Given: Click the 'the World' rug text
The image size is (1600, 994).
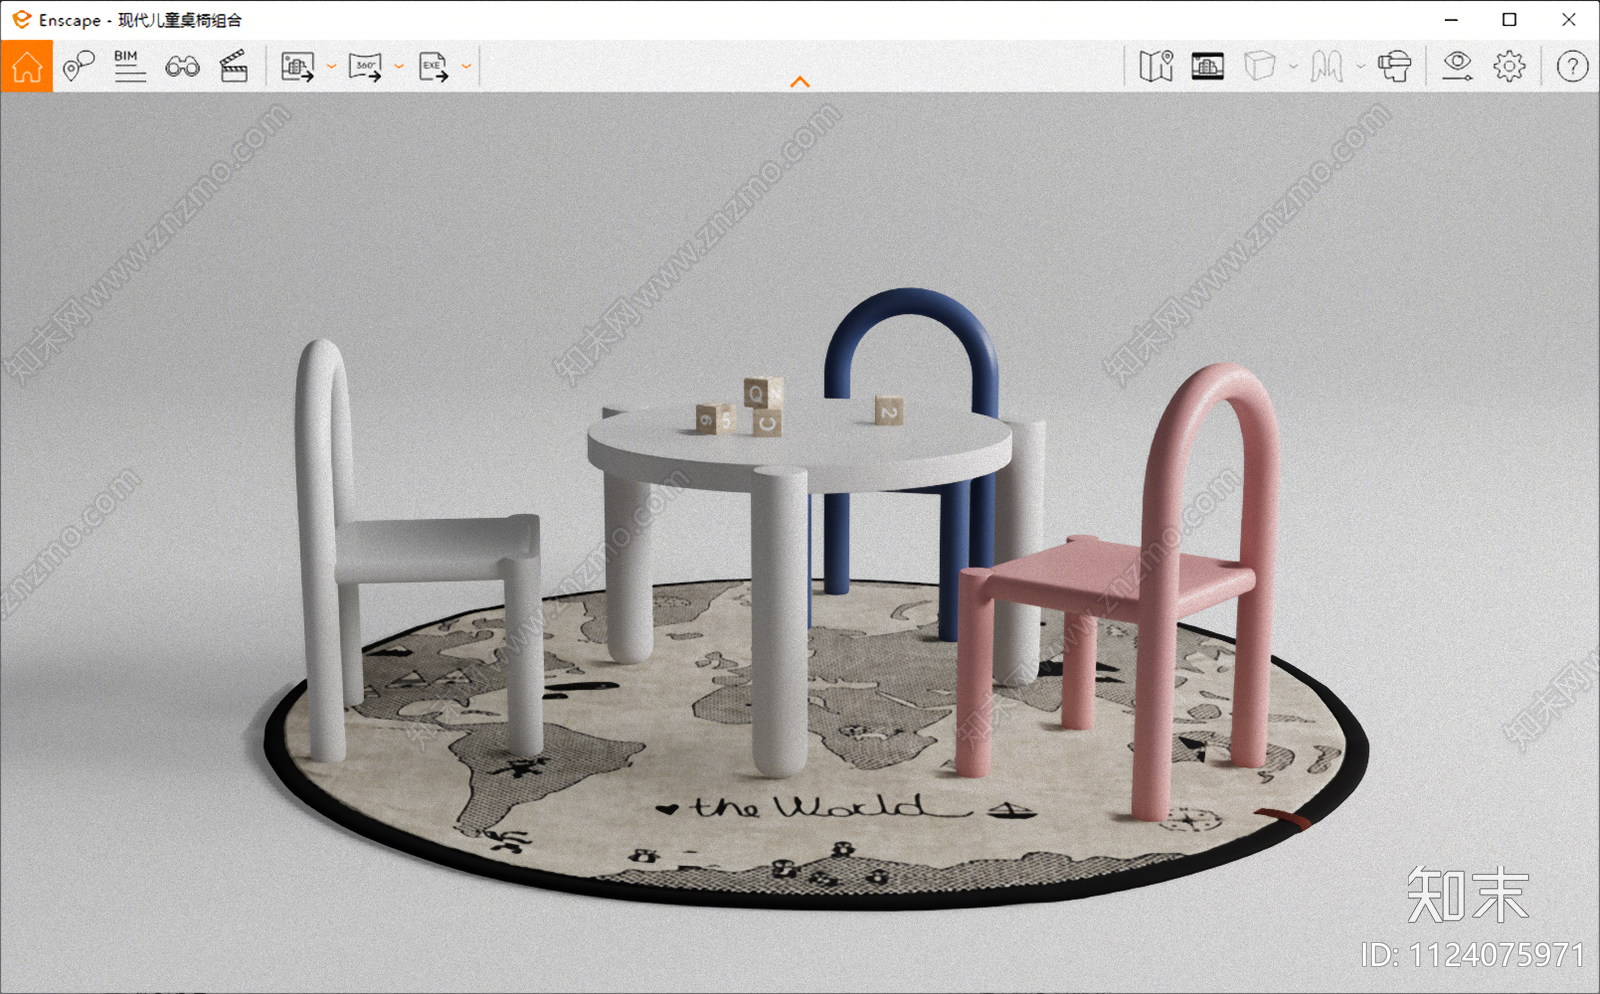Looking at the screenshot, I should coord(830,806).
